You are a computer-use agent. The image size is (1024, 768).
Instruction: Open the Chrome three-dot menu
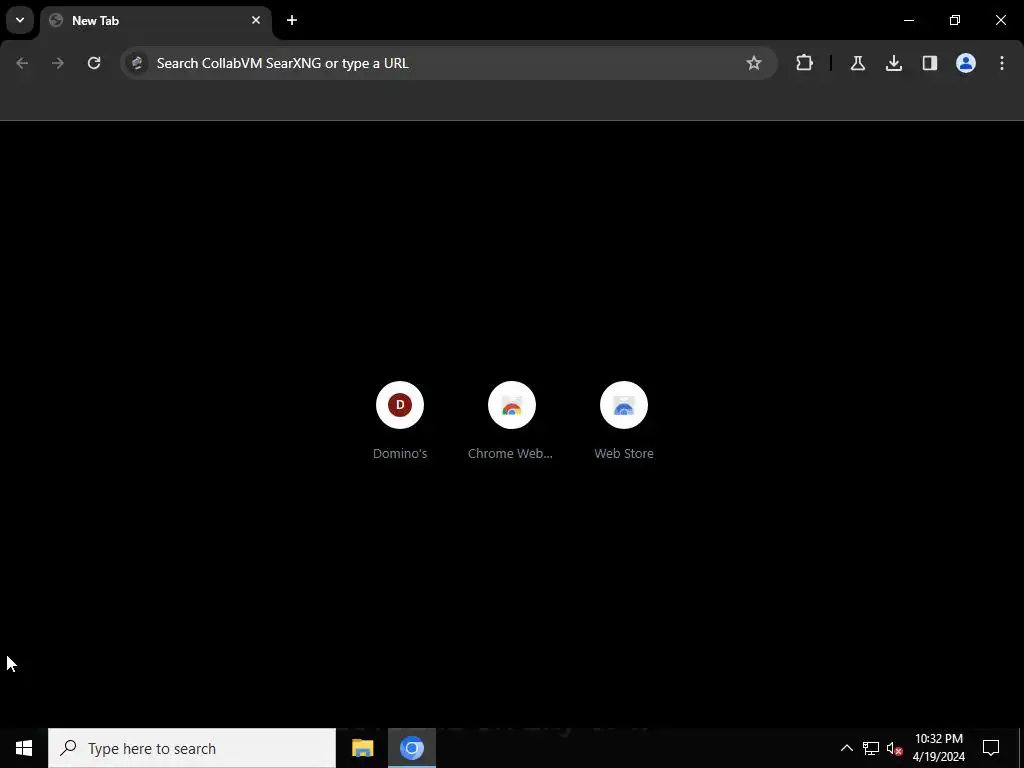[x=1002, y=63]
